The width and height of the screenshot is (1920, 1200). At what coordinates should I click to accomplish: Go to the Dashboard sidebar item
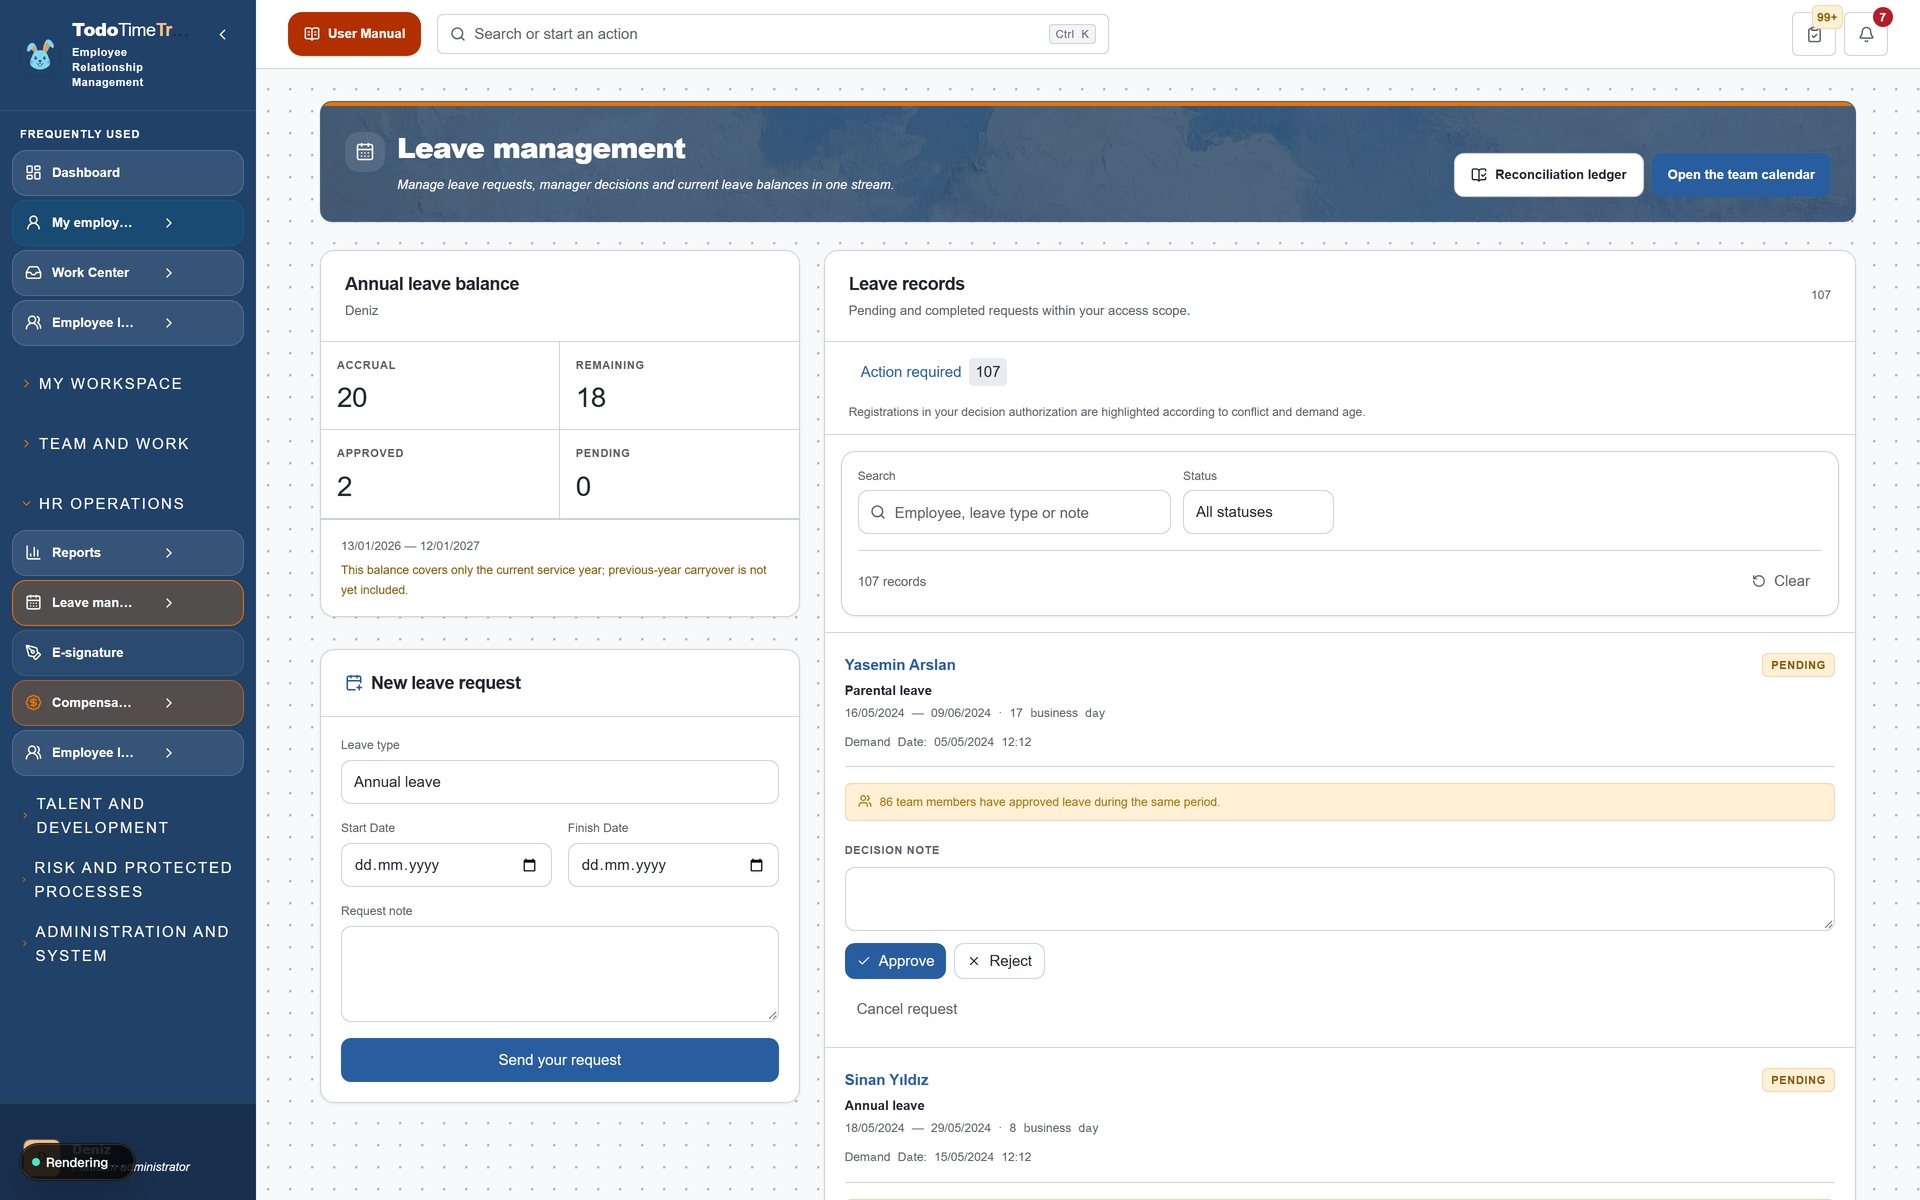[128, 173]
